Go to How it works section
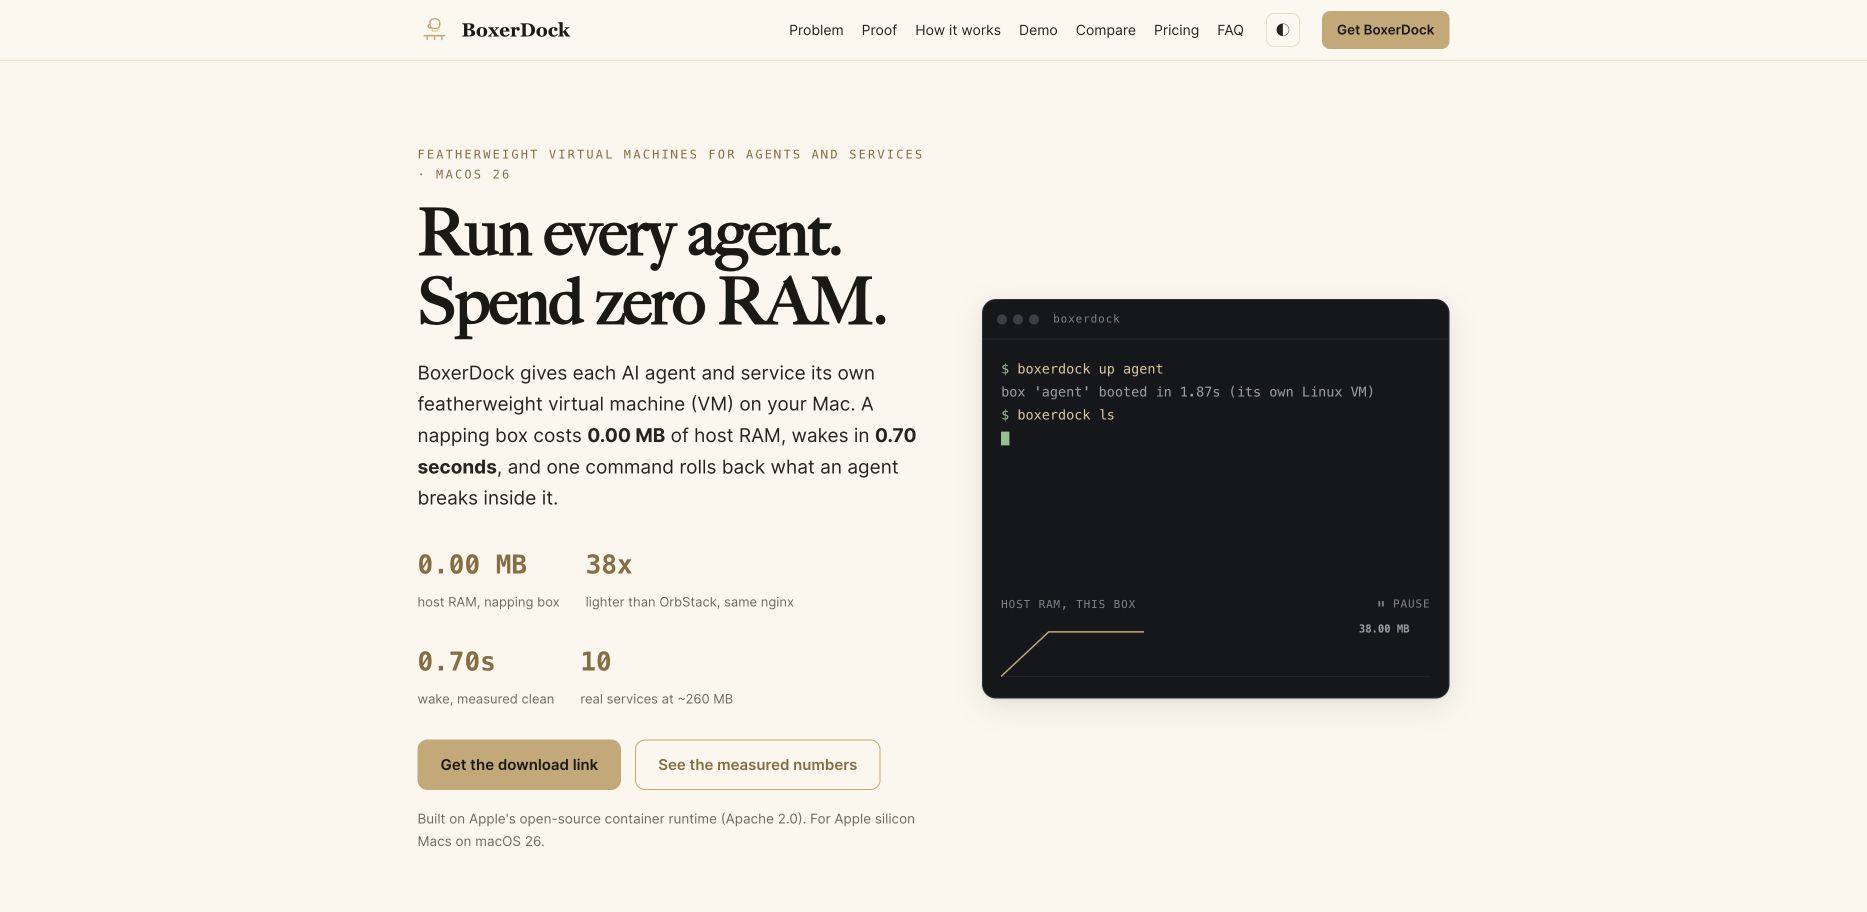This screenshot has width=1867, height=912. (958, 30)
